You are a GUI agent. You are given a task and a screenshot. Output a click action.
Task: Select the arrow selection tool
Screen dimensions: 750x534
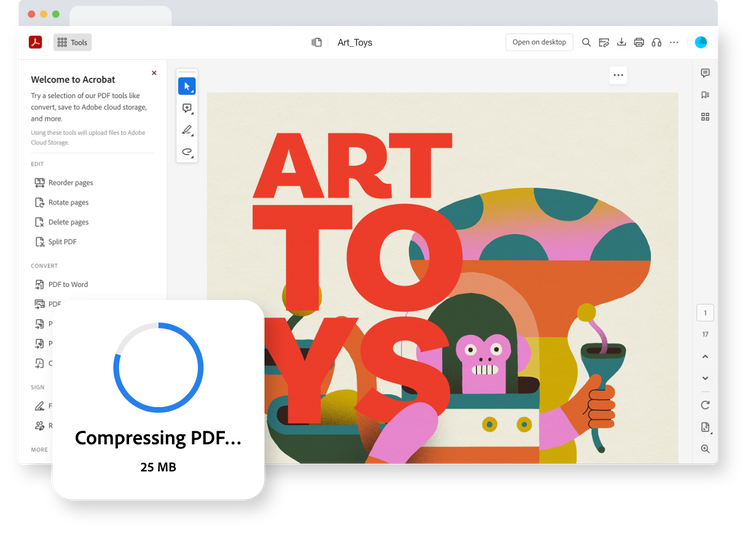point(187,86)
